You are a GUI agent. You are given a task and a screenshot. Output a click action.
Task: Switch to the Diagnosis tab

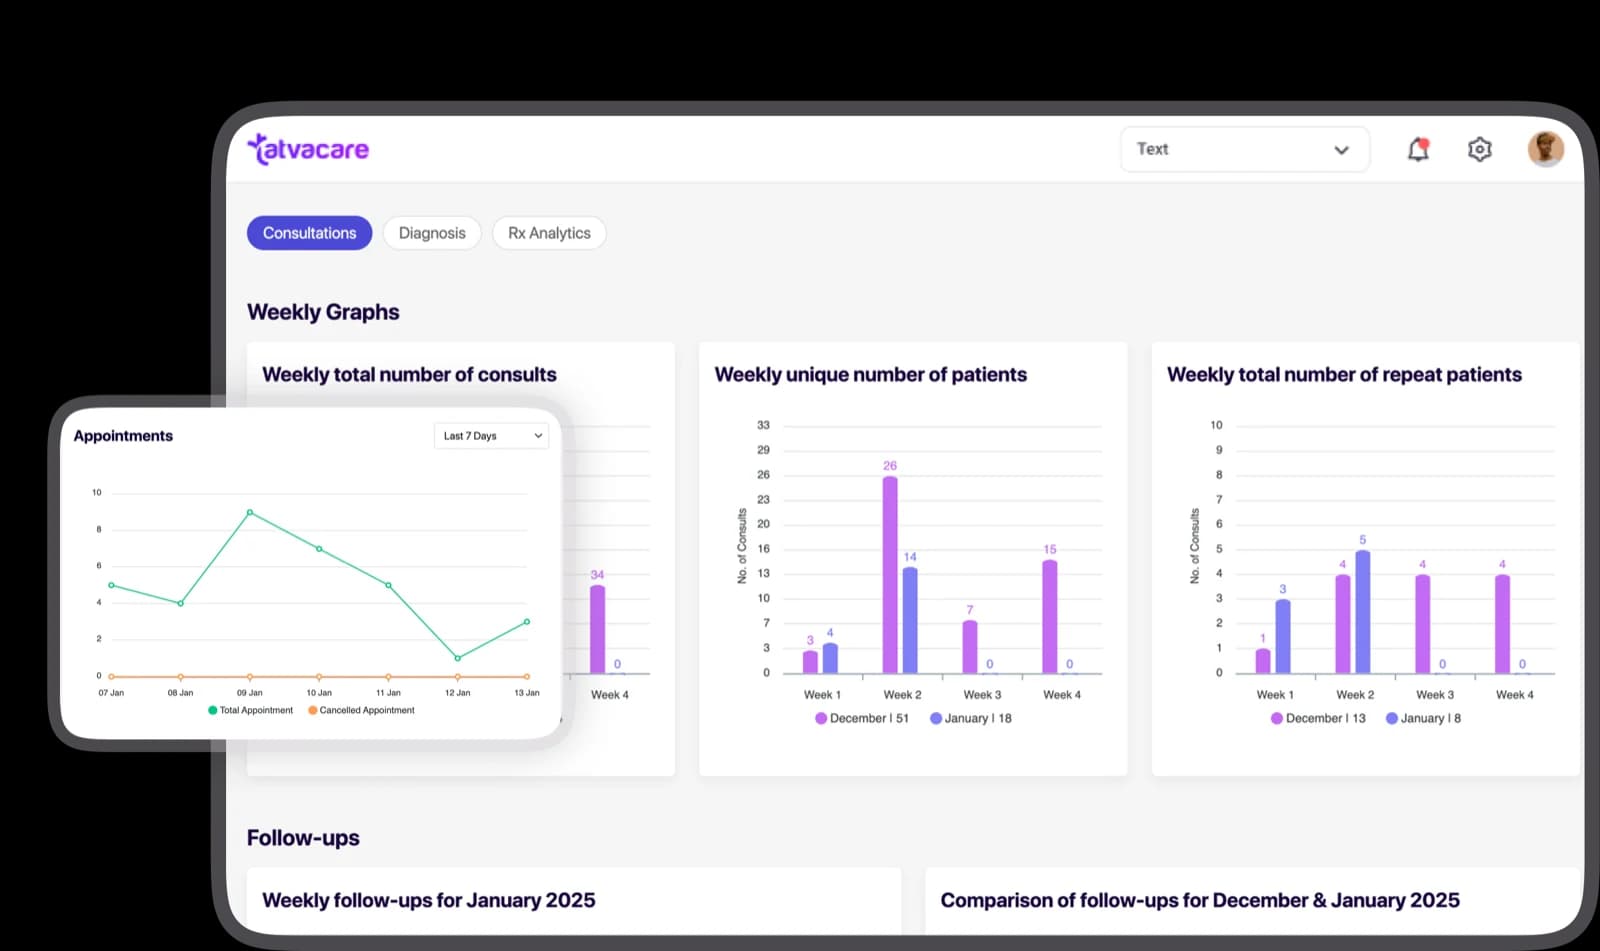click(432, 233)
